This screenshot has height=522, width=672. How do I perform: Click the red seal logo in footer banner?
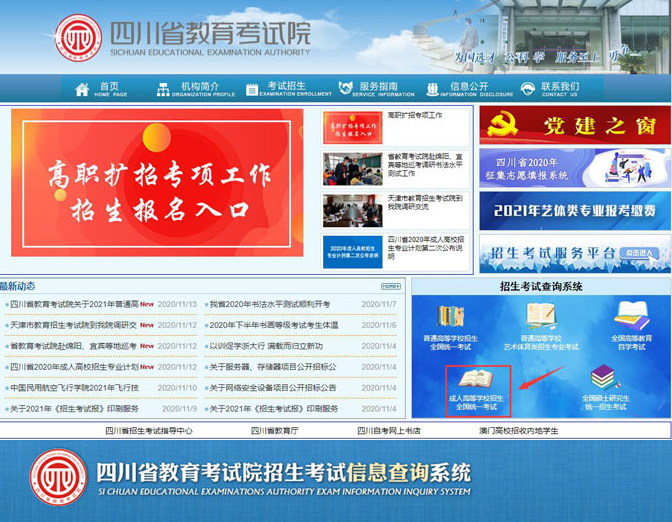point(58,477)
